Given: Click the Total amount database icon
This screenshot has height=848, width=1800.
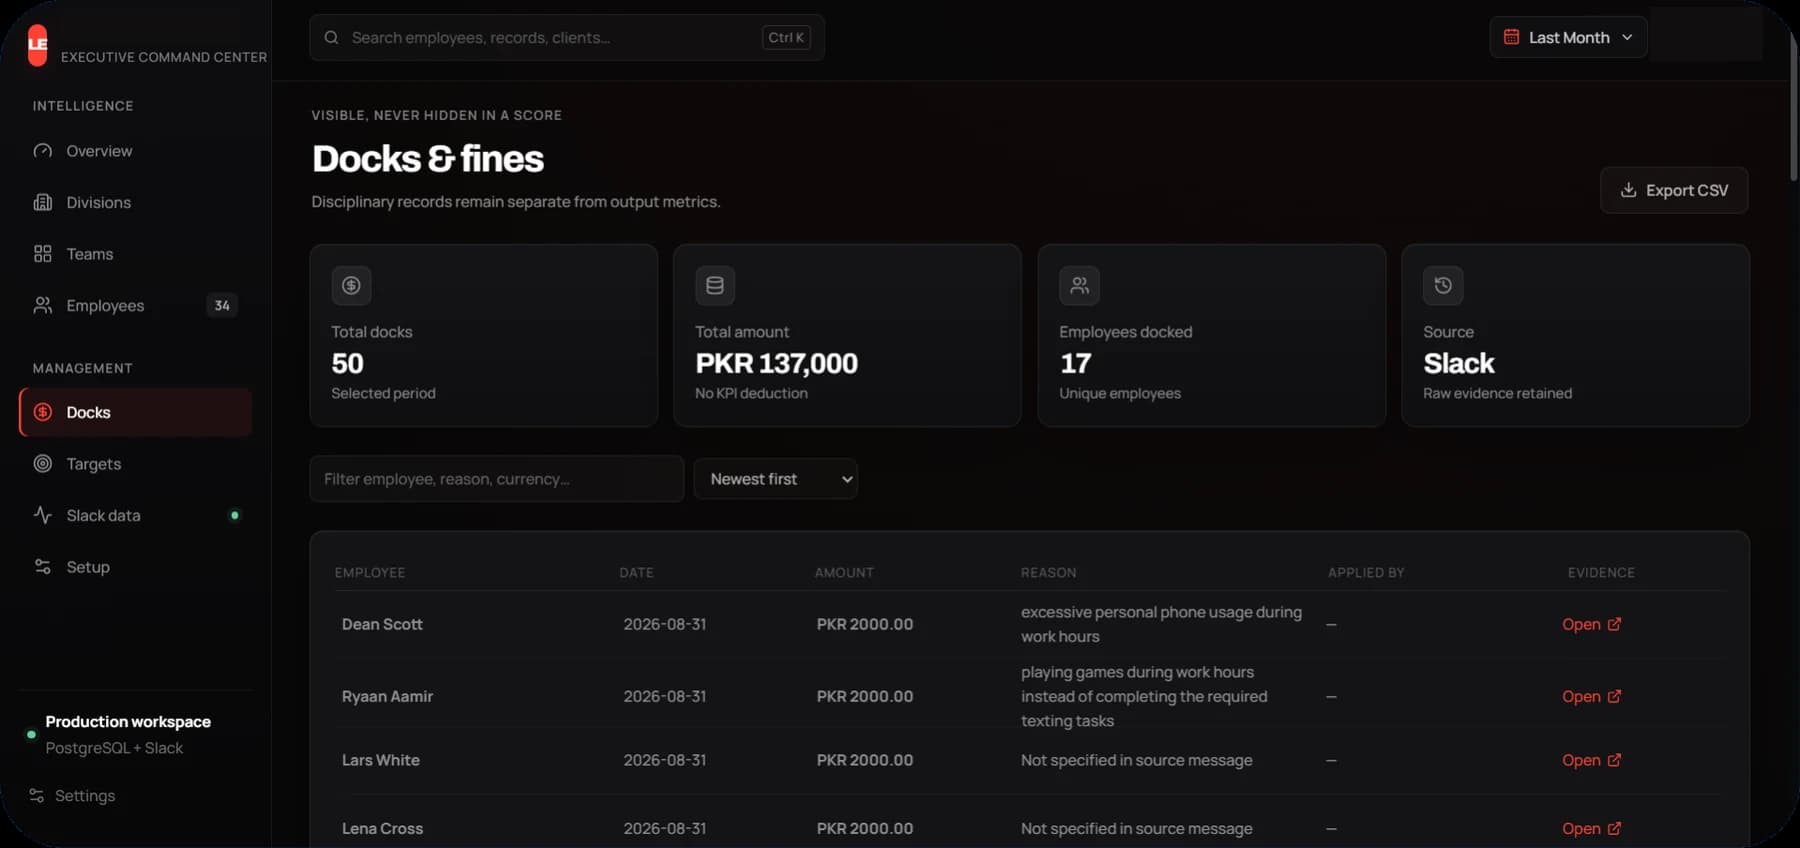Looking at the screenshot, I should point(715,285).
